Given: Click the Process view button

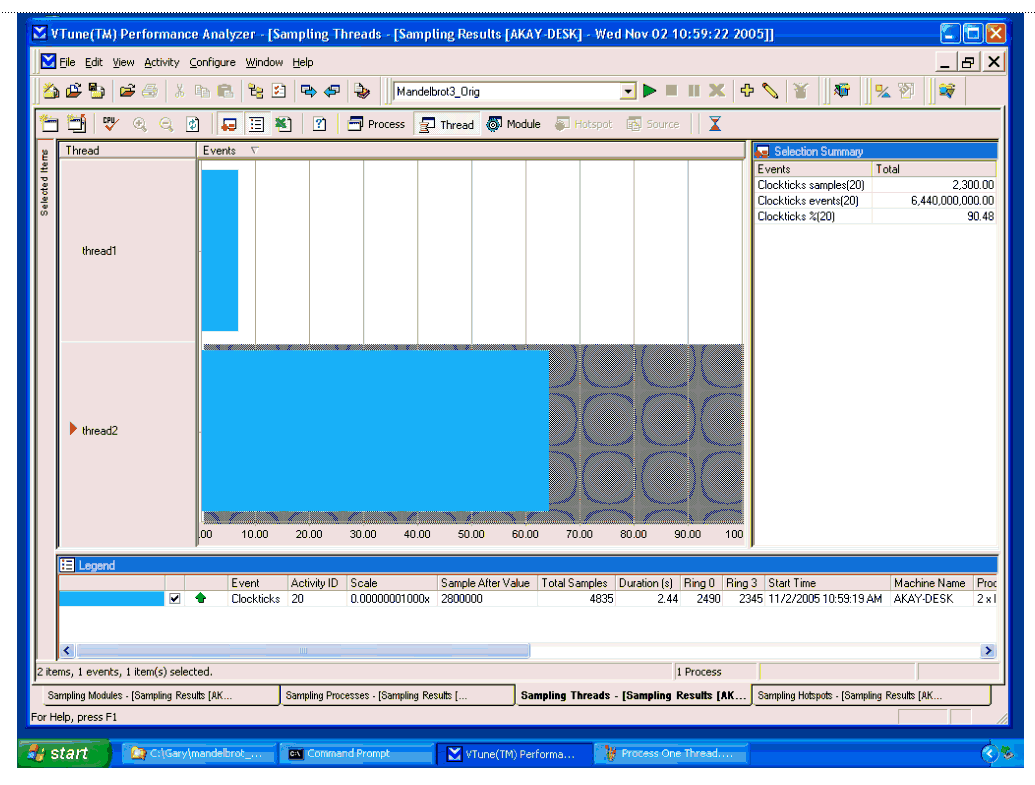Looking at the screenshot, I should [x=376, y=125].
